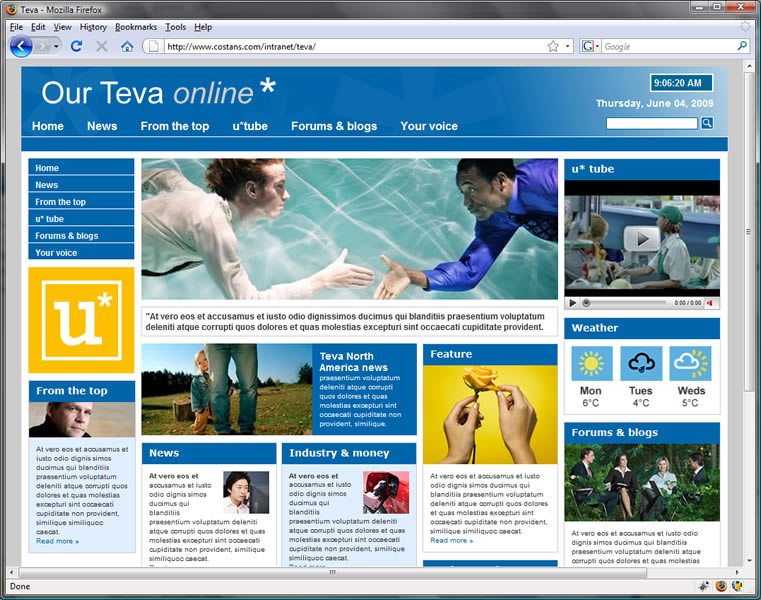Image resolution: width=761 pixels, height=600 pixels.
Task: Select Your voice in the left sidebar
Action: coord(81,252)
